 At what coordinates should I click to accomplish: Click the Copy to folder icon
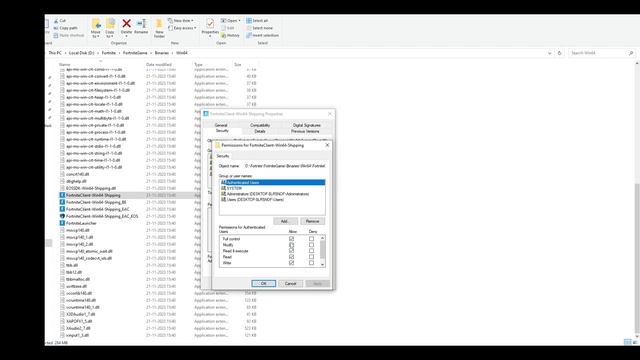[110, 24]
